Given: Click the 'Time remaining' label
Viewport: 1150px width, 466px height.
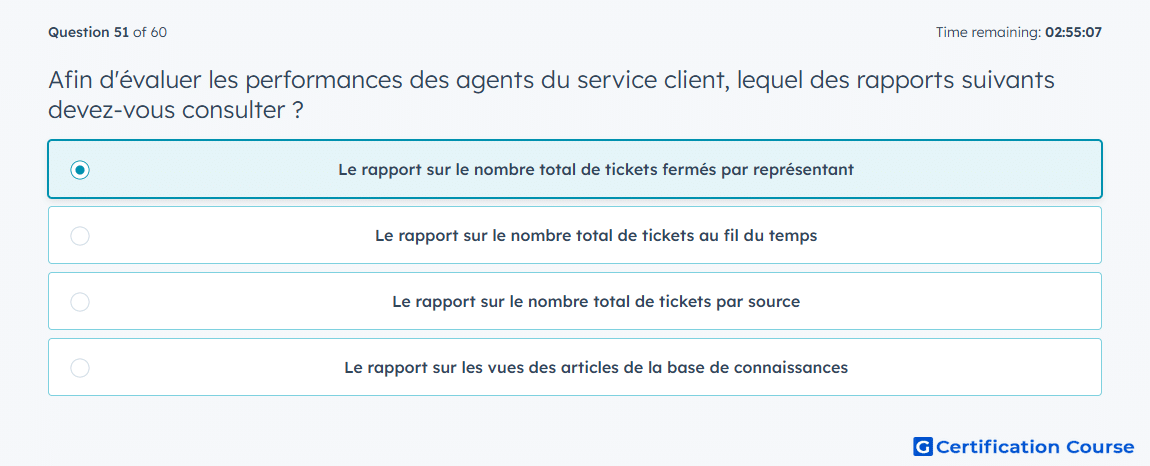Looking at the screenshot, I should coord(988,32).
